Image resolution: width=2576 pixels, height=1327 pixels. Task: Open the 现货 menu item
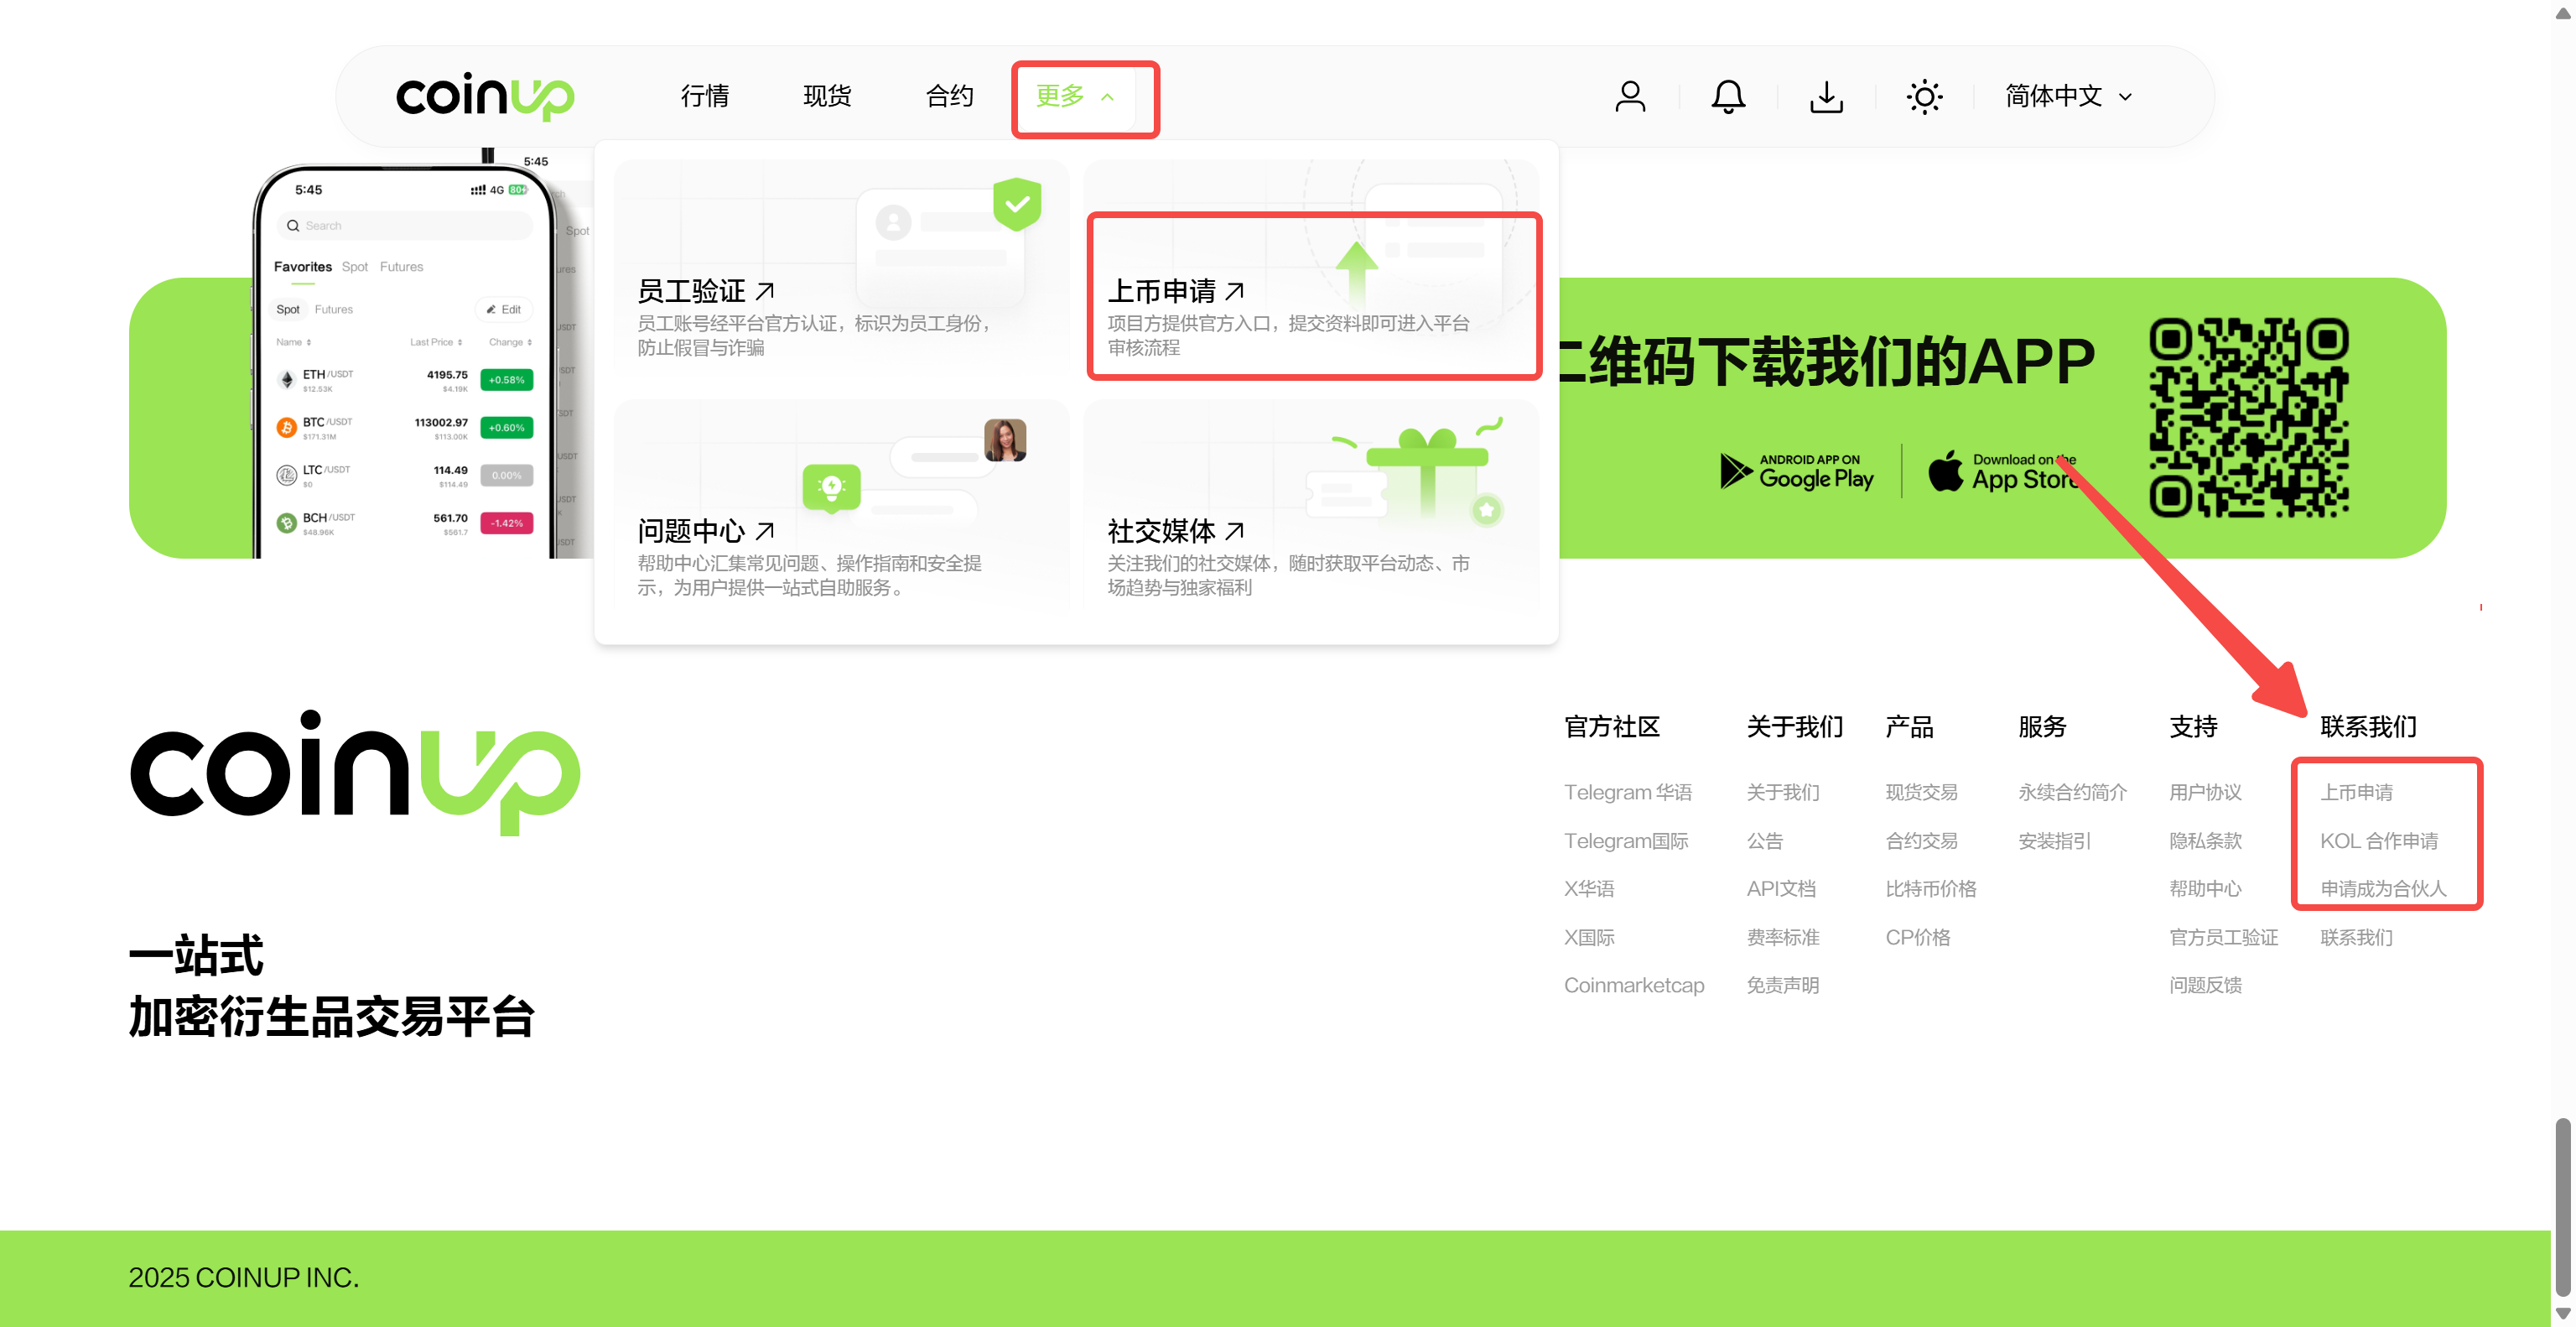point(827,96)
